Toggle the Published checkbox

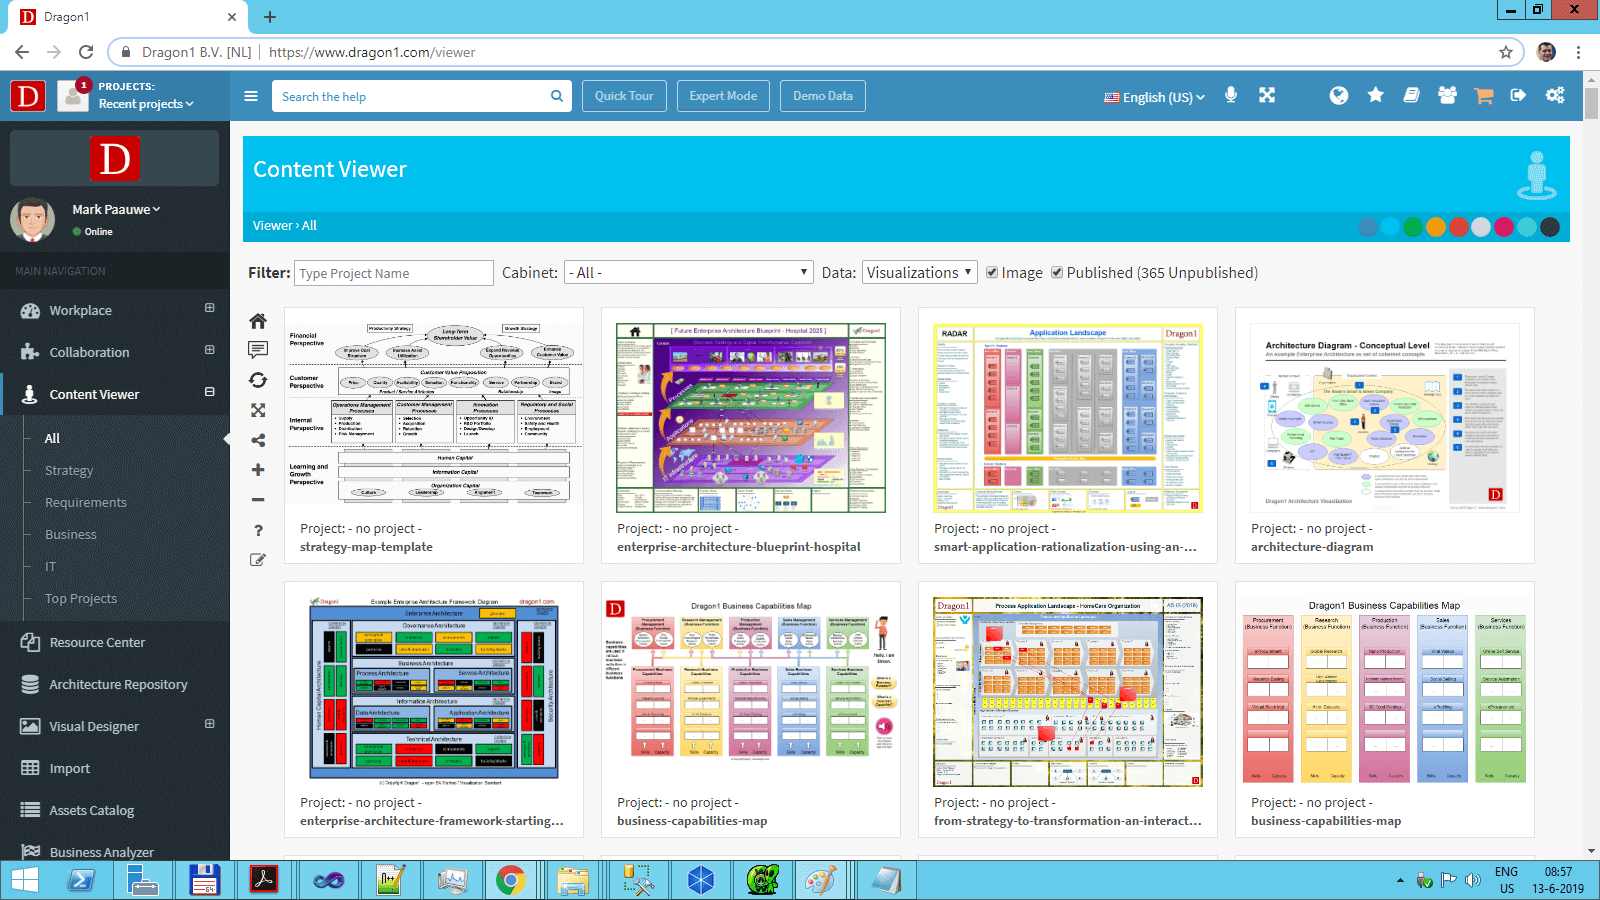pyautogui.click(x=1057, y=273)
